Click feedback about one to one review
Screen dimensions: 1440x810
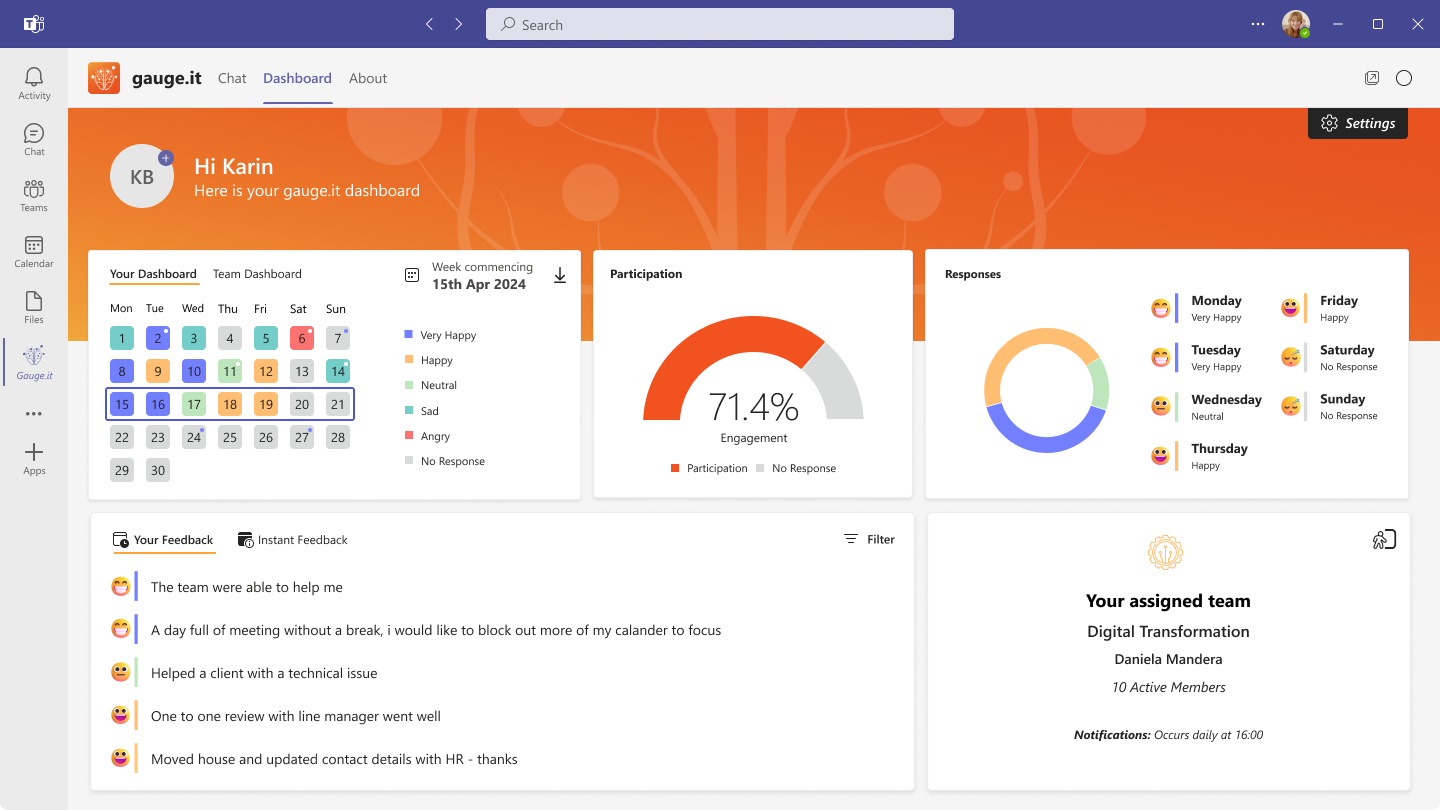click(296, 716)
